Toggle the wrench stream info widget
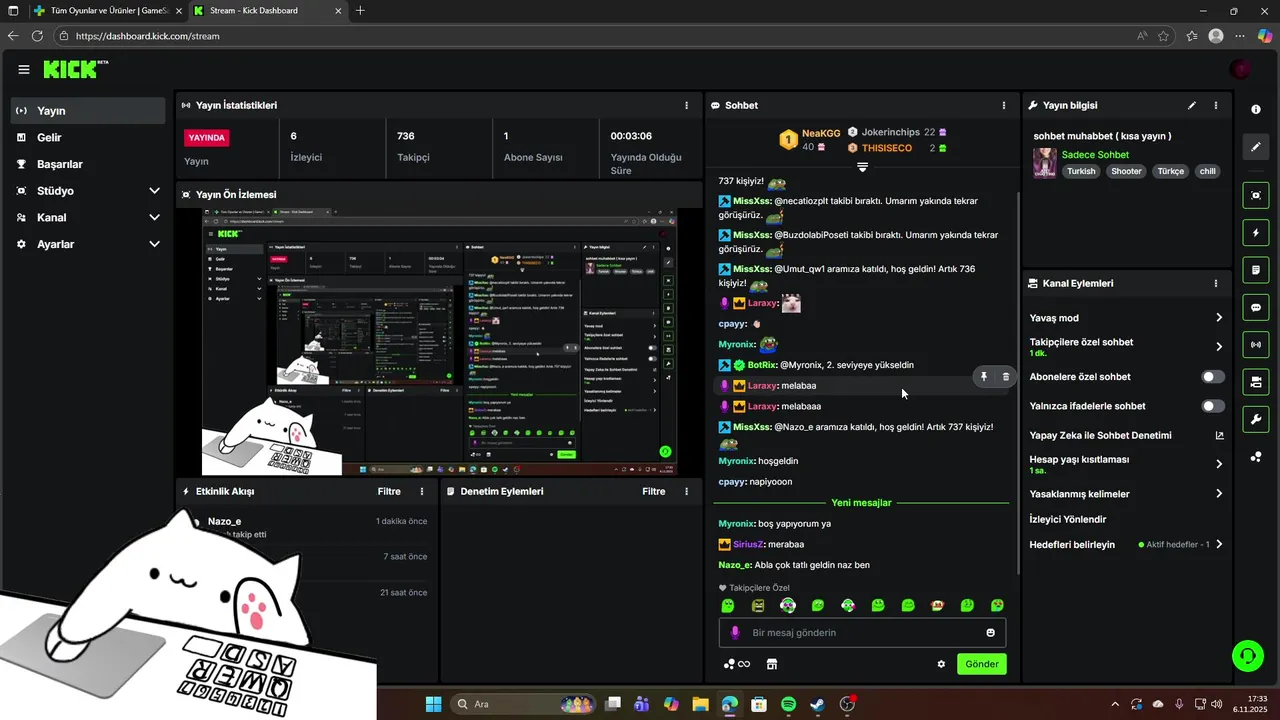This screenshot has width=1280, height=720. 1256,419
